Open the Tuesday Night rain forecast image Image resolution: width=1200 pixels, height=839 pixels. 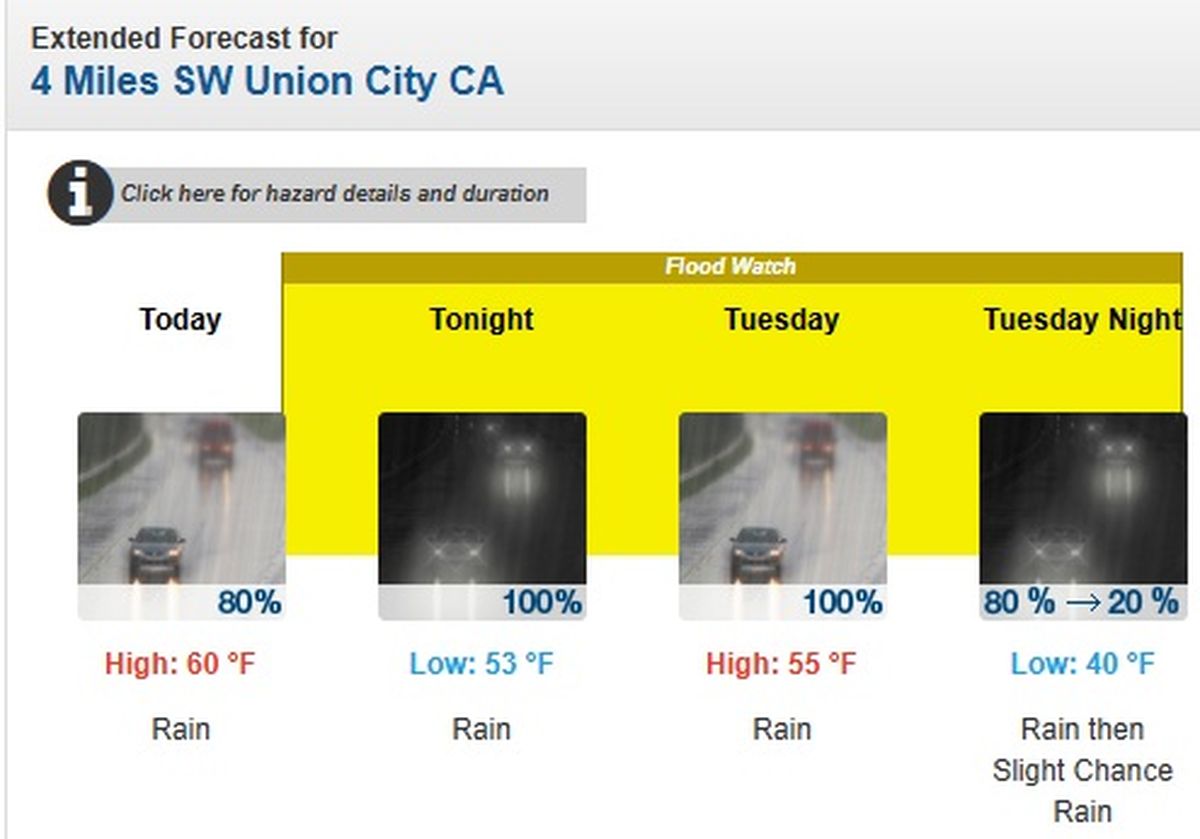tap(1082, 498)
